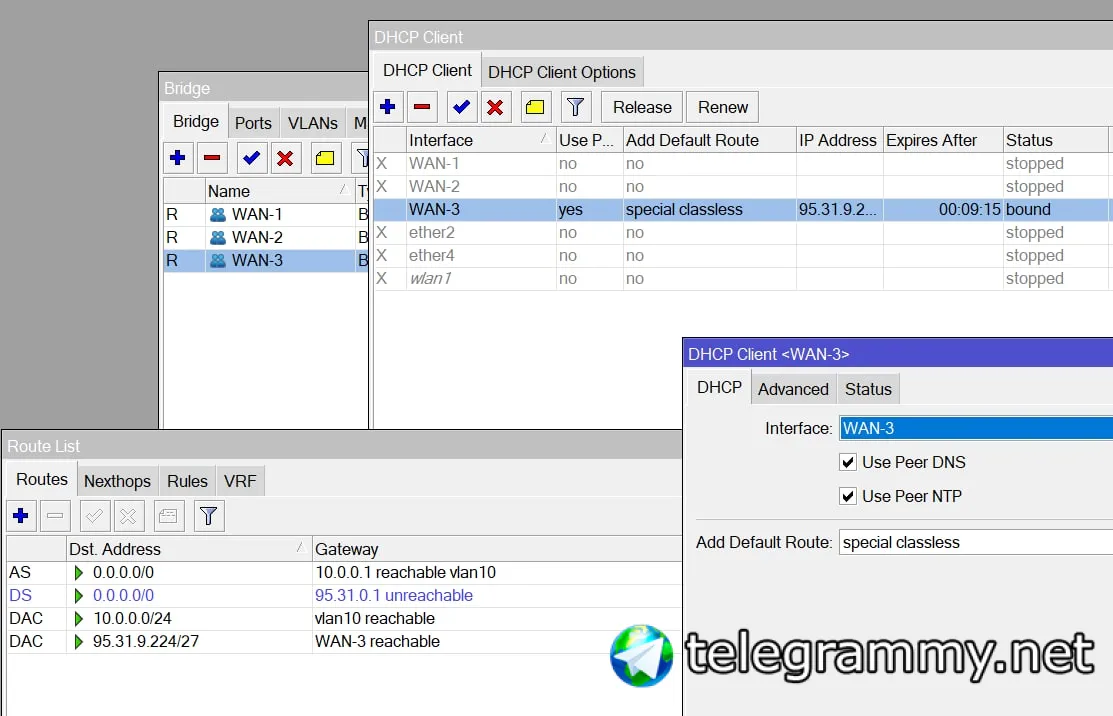Sort DHCP clients by Interface column
Image resolution: width=1113 pixels, height=716 pixels.
pyautogui.click(x=481, y=141)
